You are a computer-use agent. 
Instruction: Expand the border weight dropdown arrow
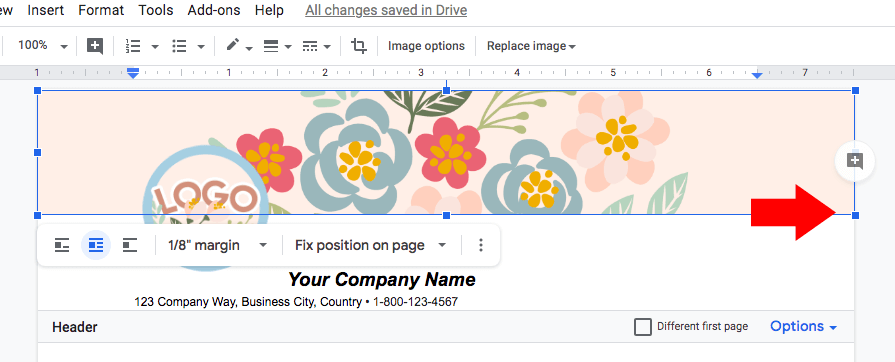[288, 46]
